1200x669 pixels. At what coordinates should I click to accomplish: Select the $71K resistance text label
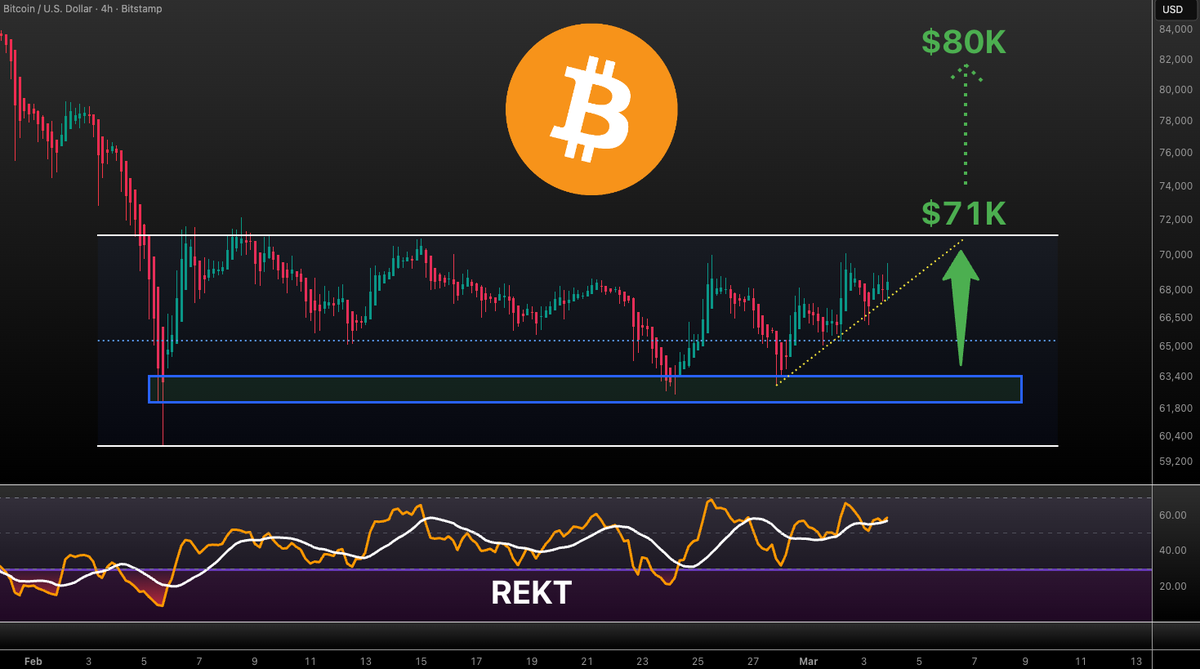[964, 213]
